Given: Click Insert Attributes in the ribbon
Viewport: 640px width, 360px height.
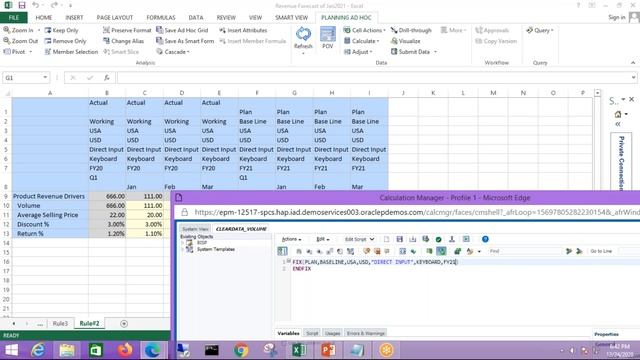Looking at the screenshot, I should point(243,30).
